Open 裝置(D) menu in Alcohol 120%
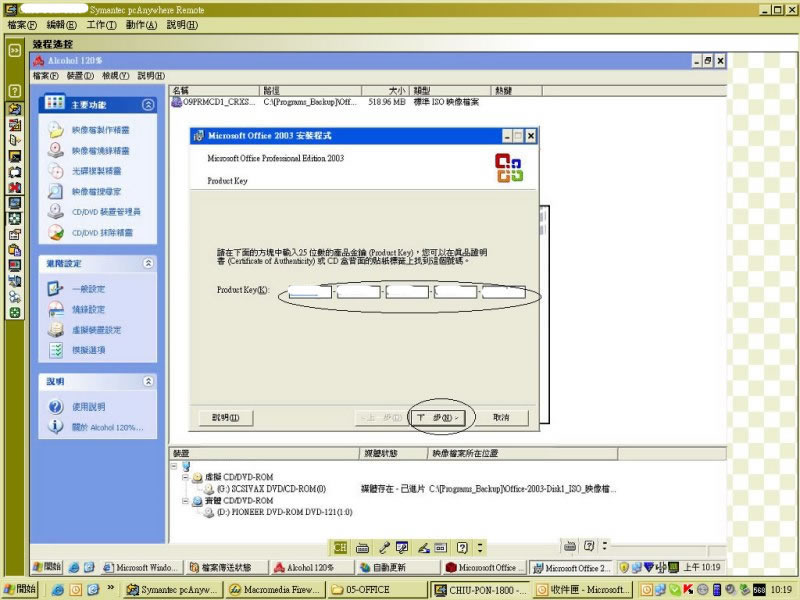Viewport: 800px width, 600px height. pos(80,76)
